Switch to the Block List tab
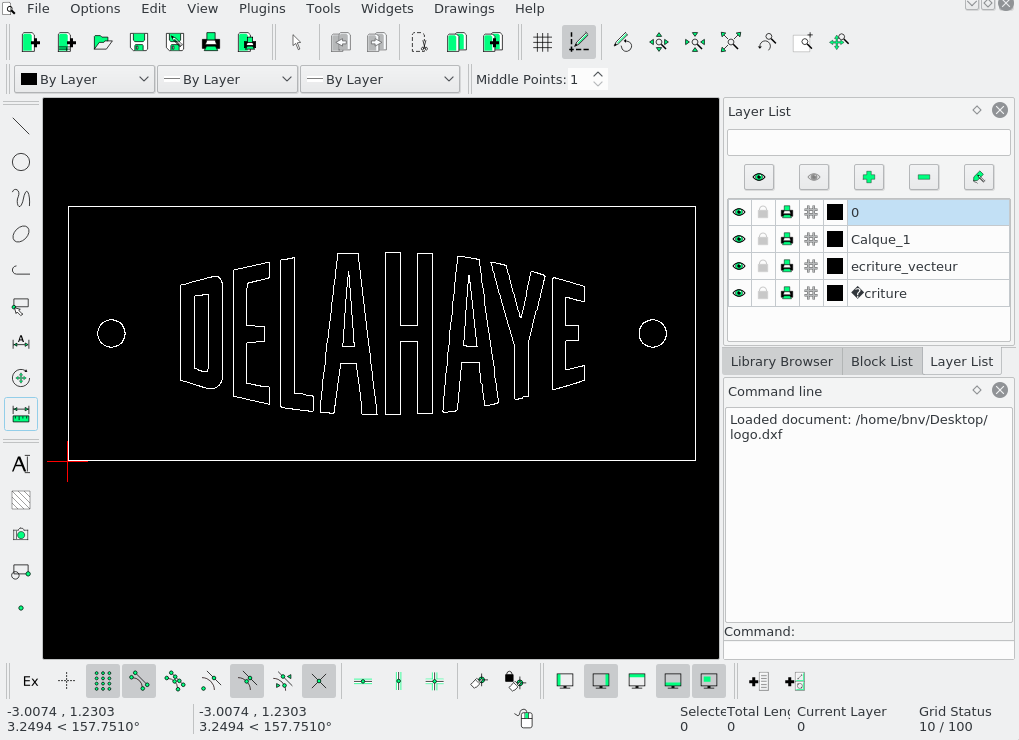This screenshot has height=740, width=1019. tap(882, 361)
